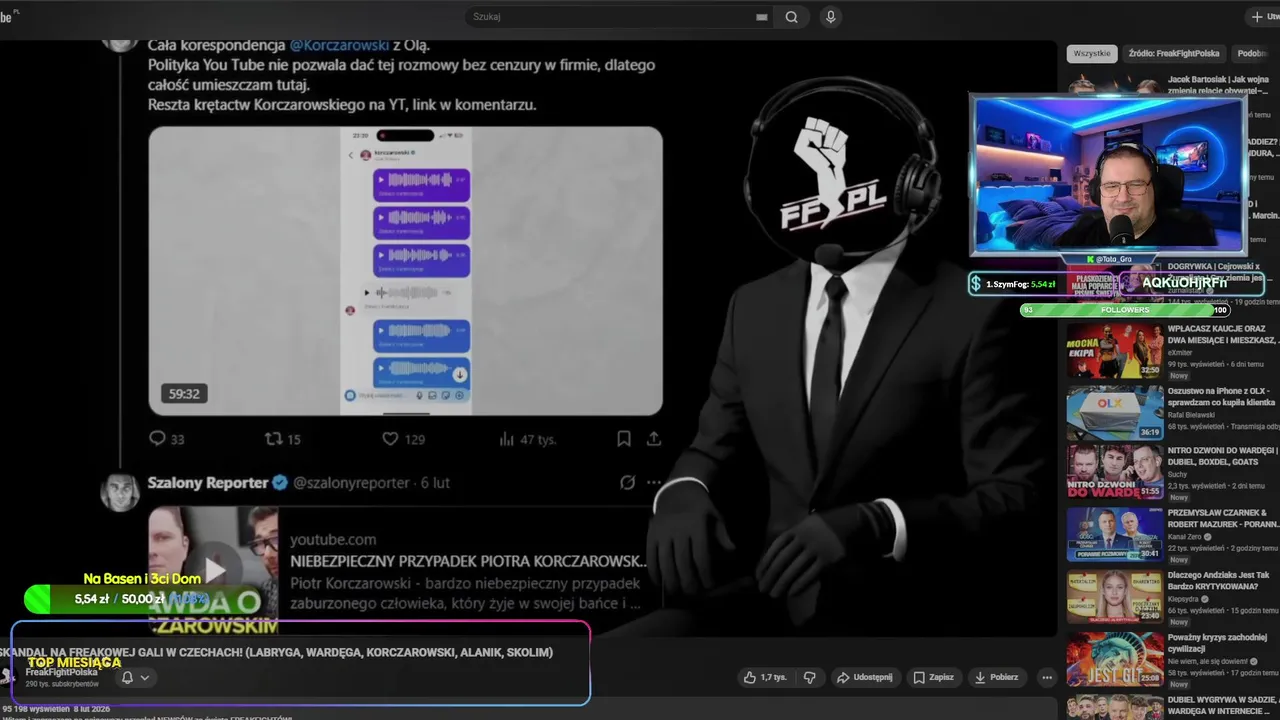Click the @Korczarowski mention in the tweet
This screenshot has height=720, width=1280.
pyautogui.click(x=338, y=45)
